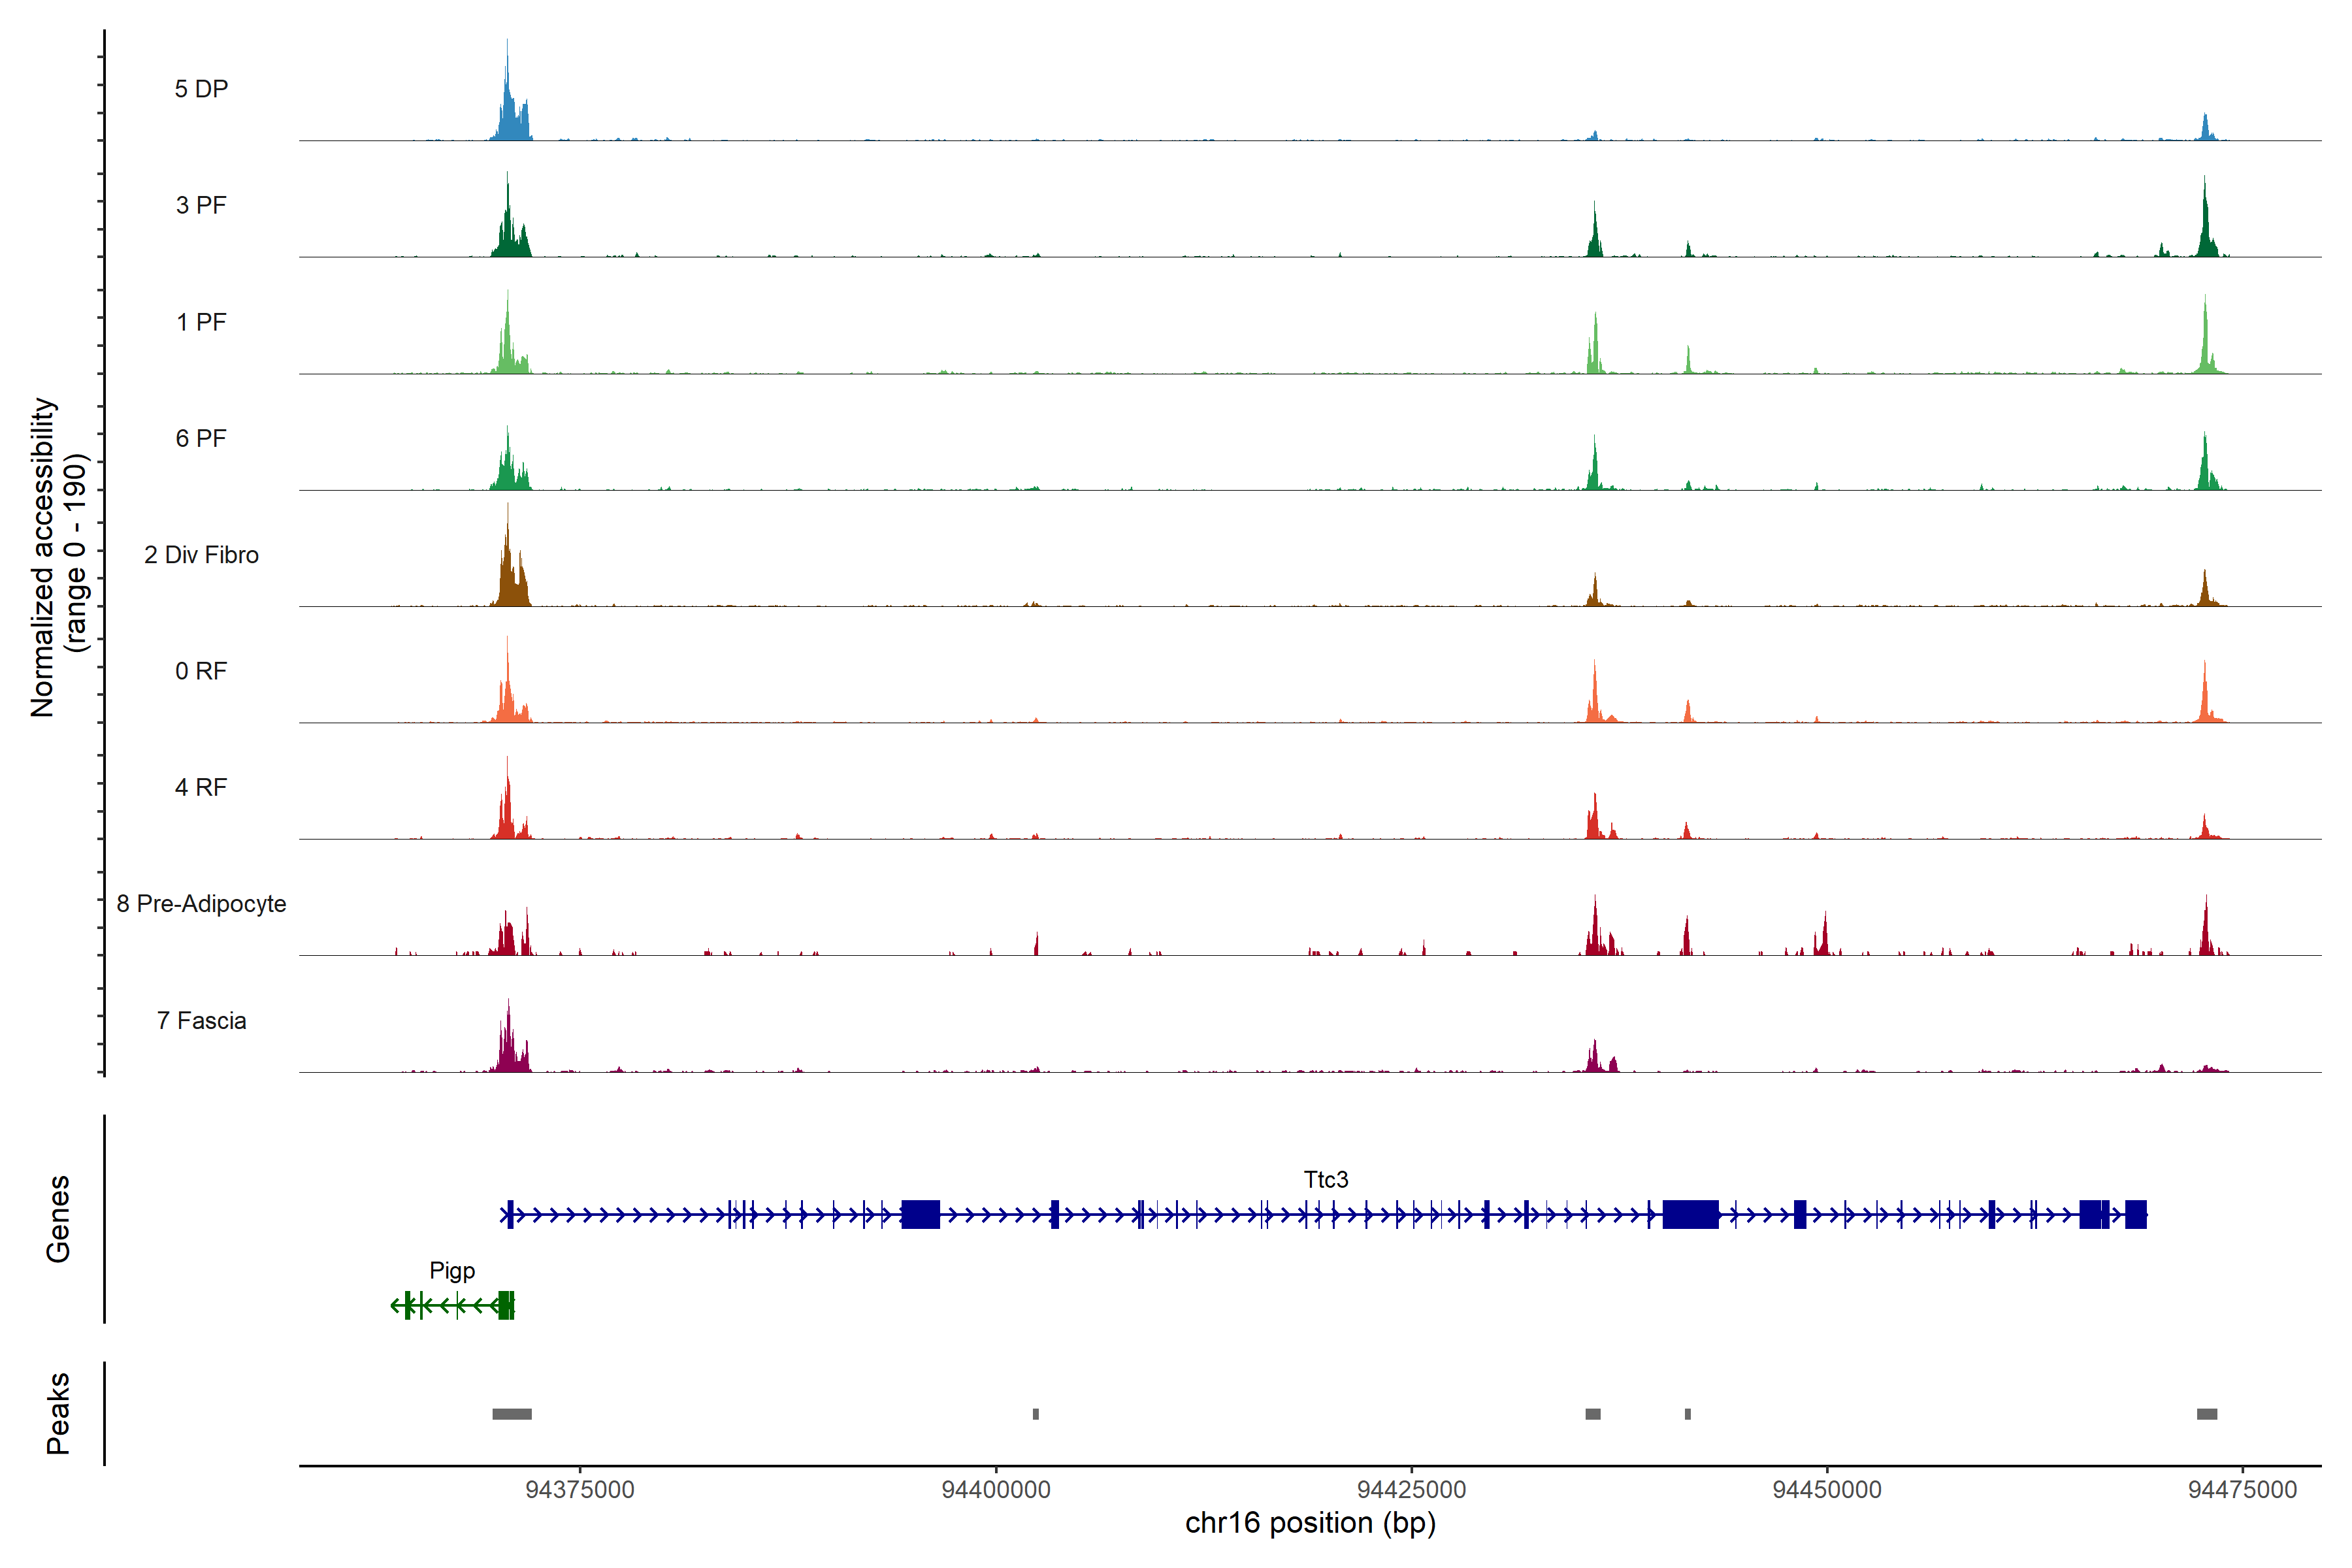Click the 8 Pre-Adipocyte track label

click(201, 904)
